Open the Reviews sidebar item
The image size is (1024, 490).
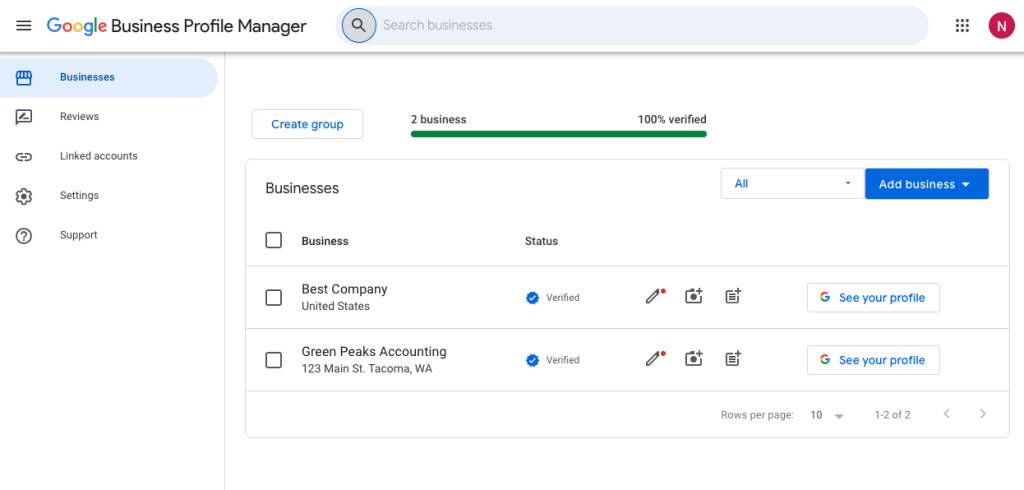tap(108, 117)
